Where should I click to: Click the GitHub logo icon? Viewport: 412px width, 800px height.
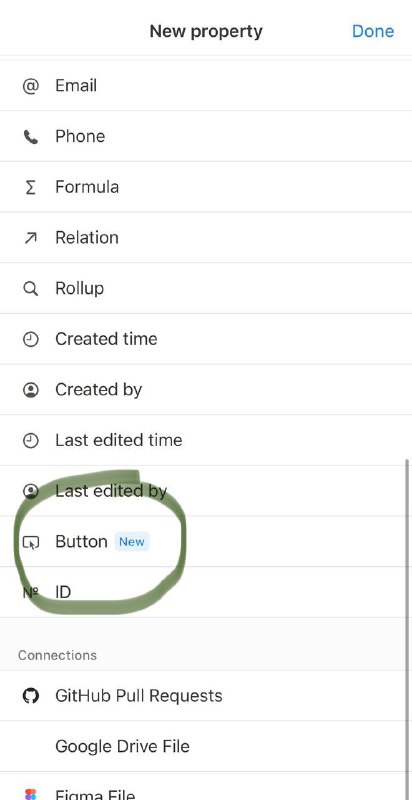pos(31,695)
